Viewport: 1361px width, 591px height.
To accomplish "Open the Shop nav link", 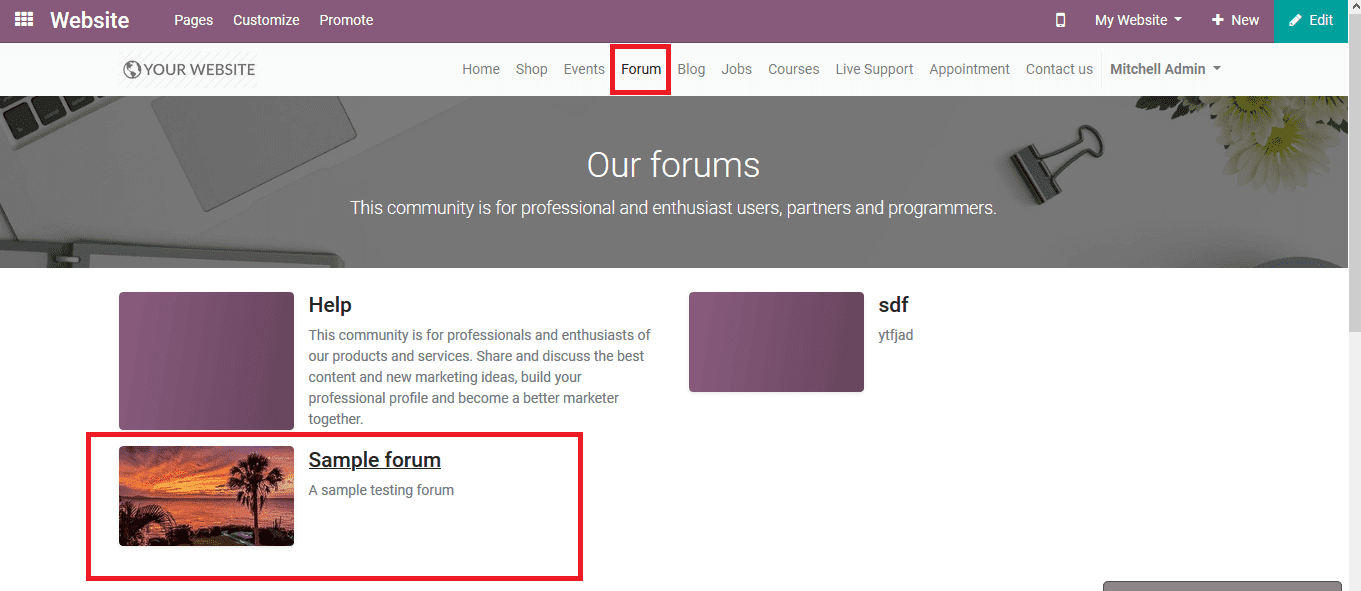I will (532, 69).
